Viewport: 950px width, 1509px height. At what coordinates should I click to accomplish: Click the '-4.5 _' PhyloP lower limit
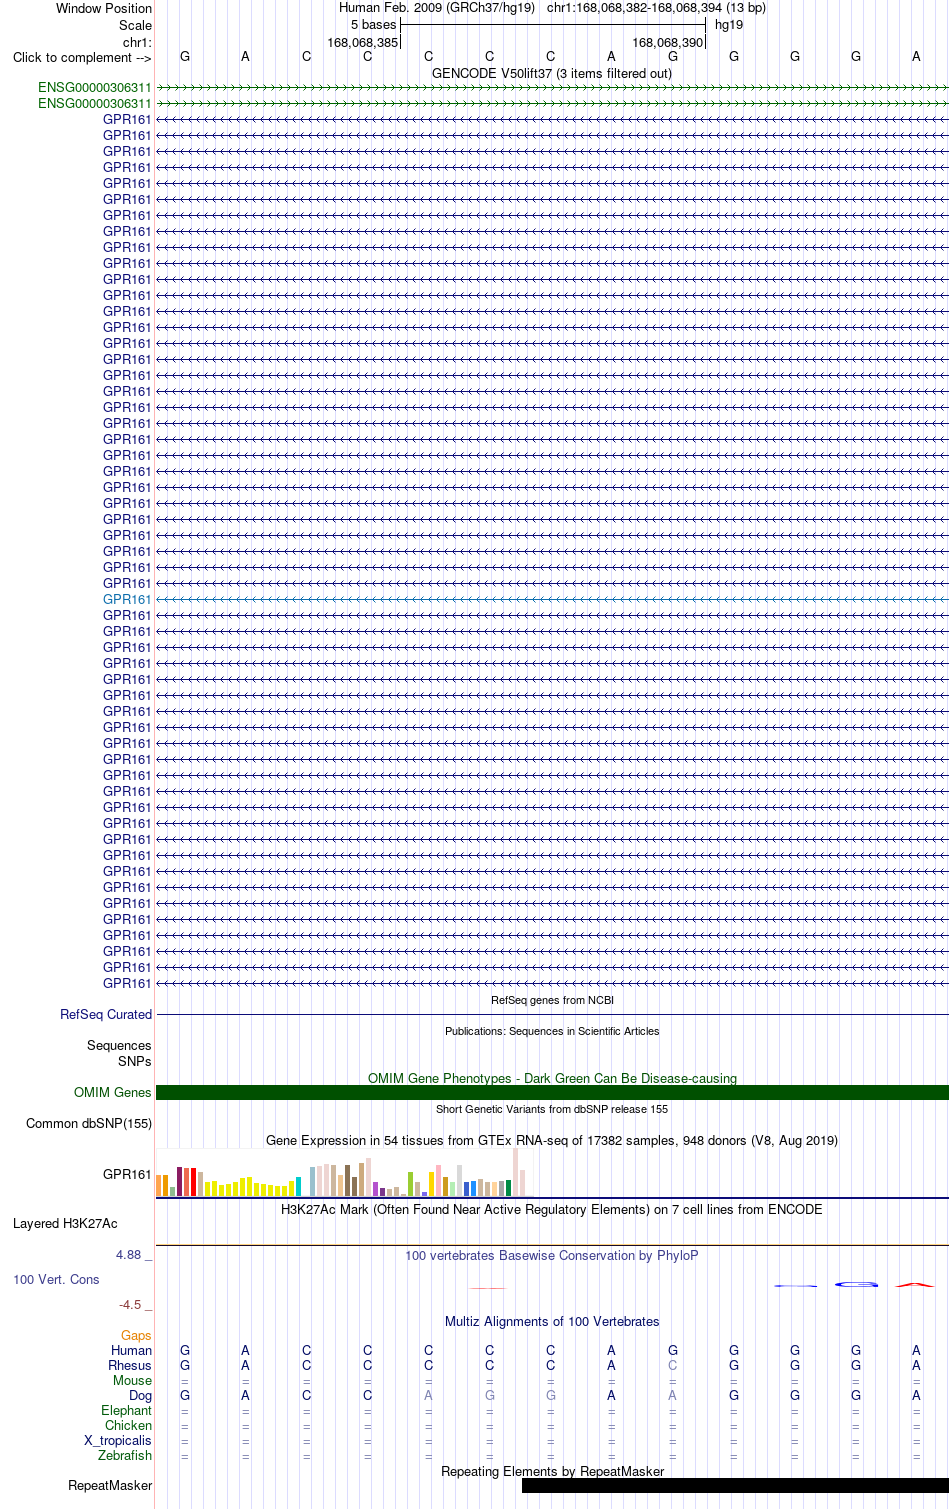(x=136, y=1304)
